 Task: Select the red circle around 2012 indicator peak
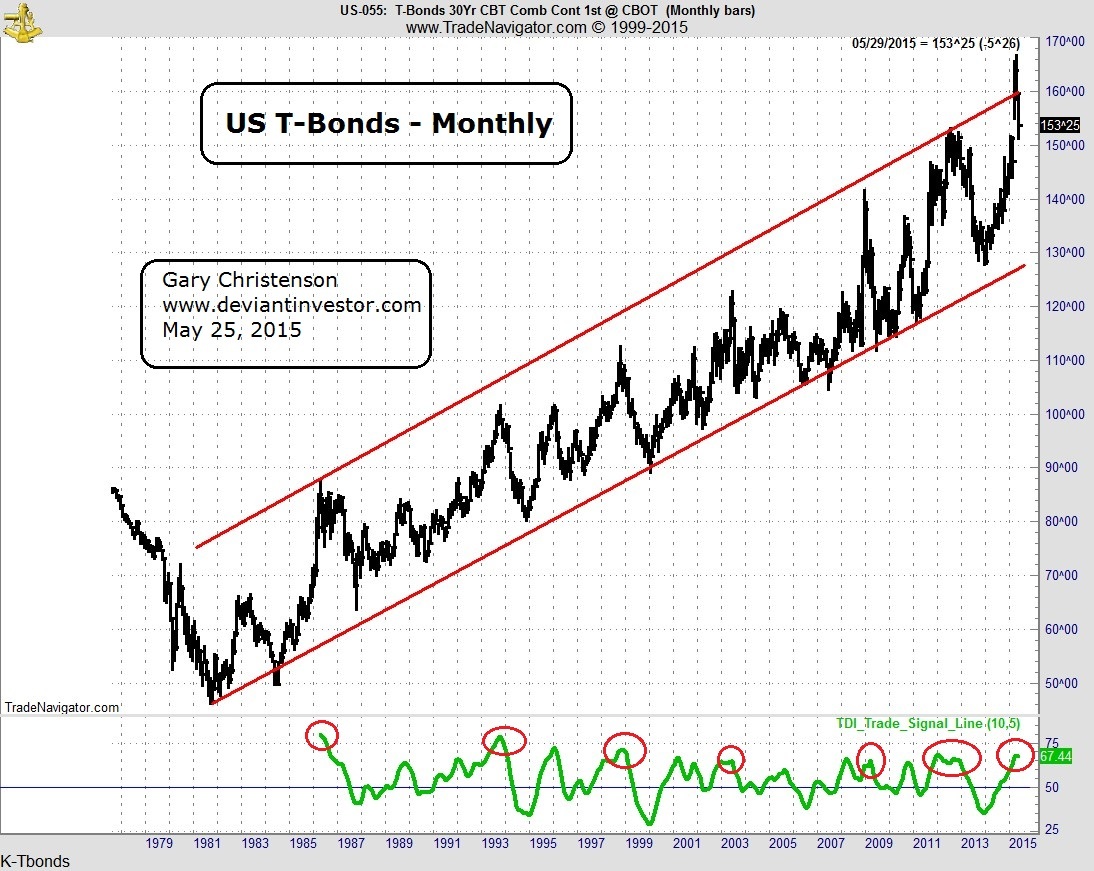[952, 758]
